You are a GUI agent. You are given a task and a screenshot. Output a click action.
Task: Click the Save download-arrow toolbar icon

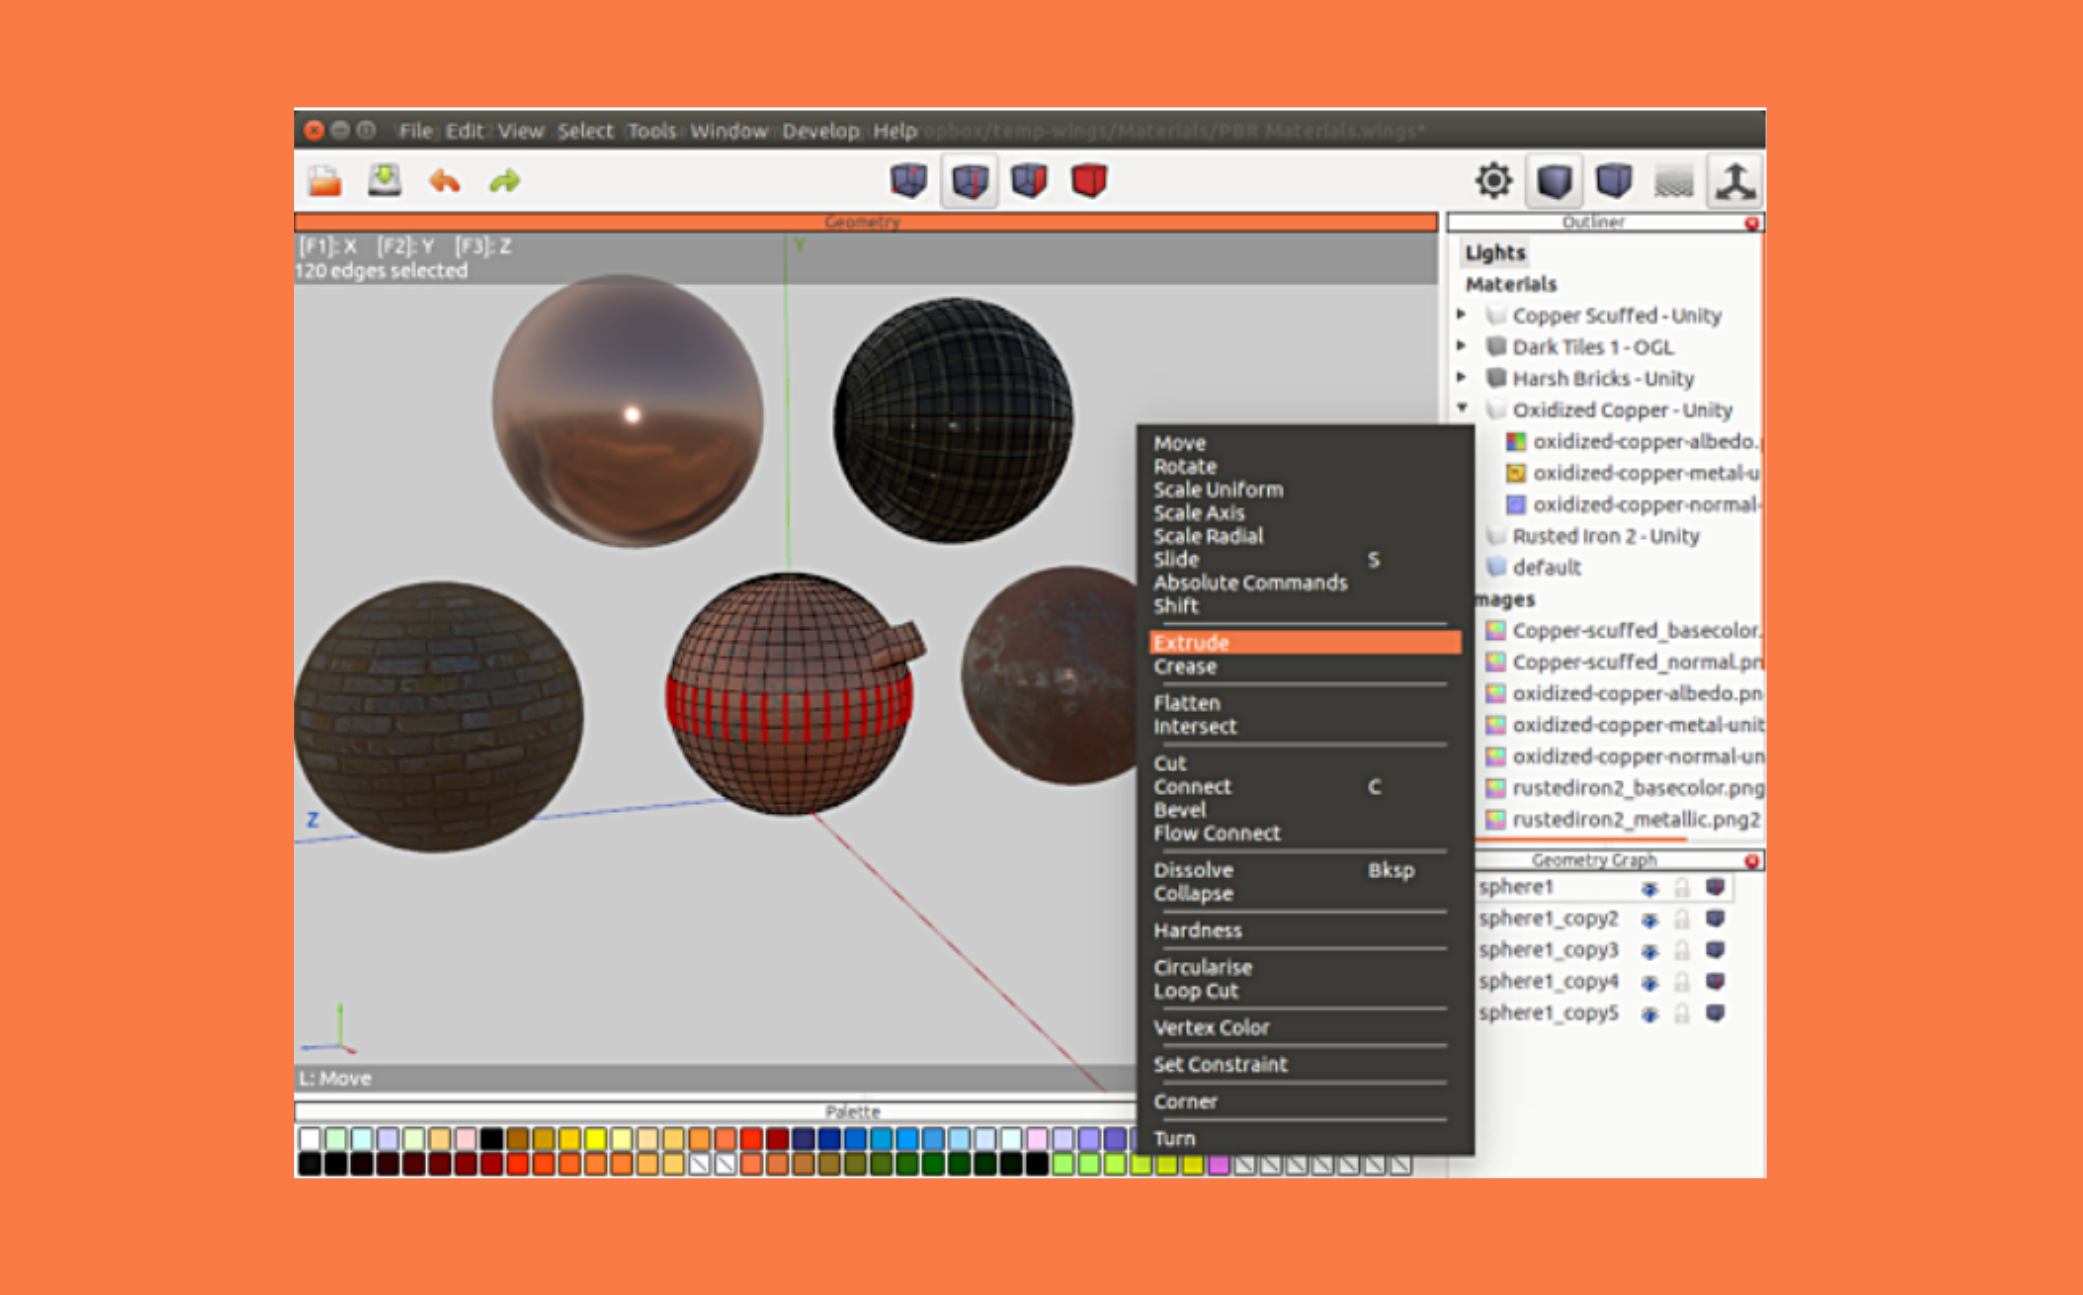[x=384, y=181]
